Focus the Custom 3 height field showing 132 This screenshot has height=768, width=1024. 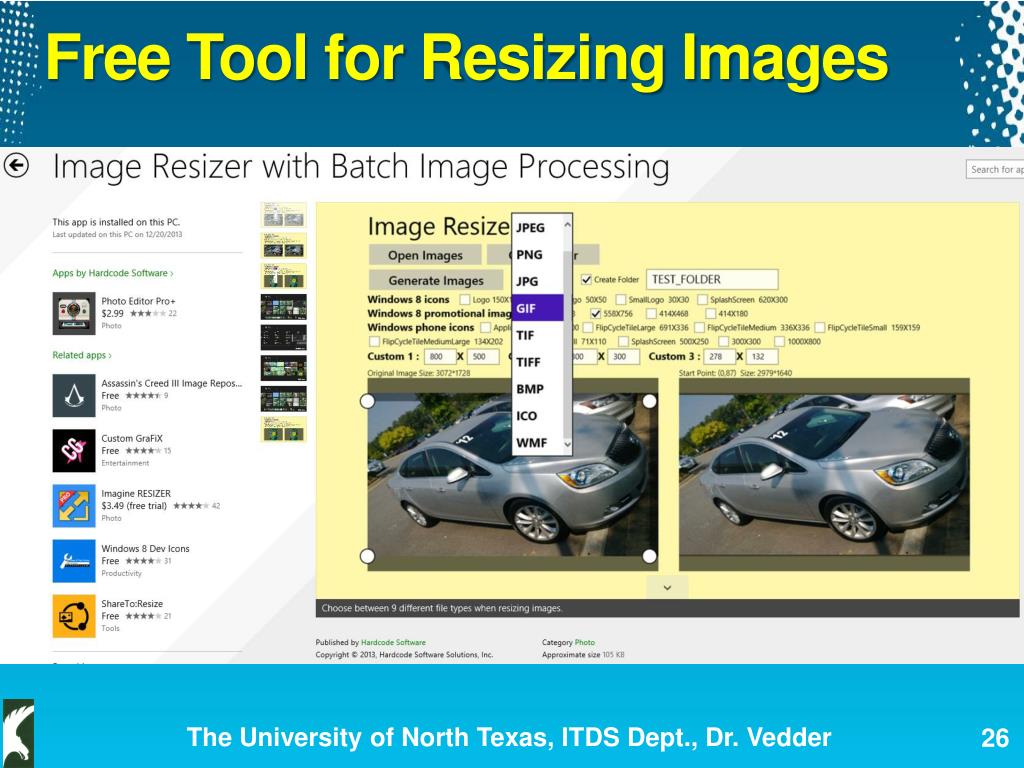(x=761, y=357)
